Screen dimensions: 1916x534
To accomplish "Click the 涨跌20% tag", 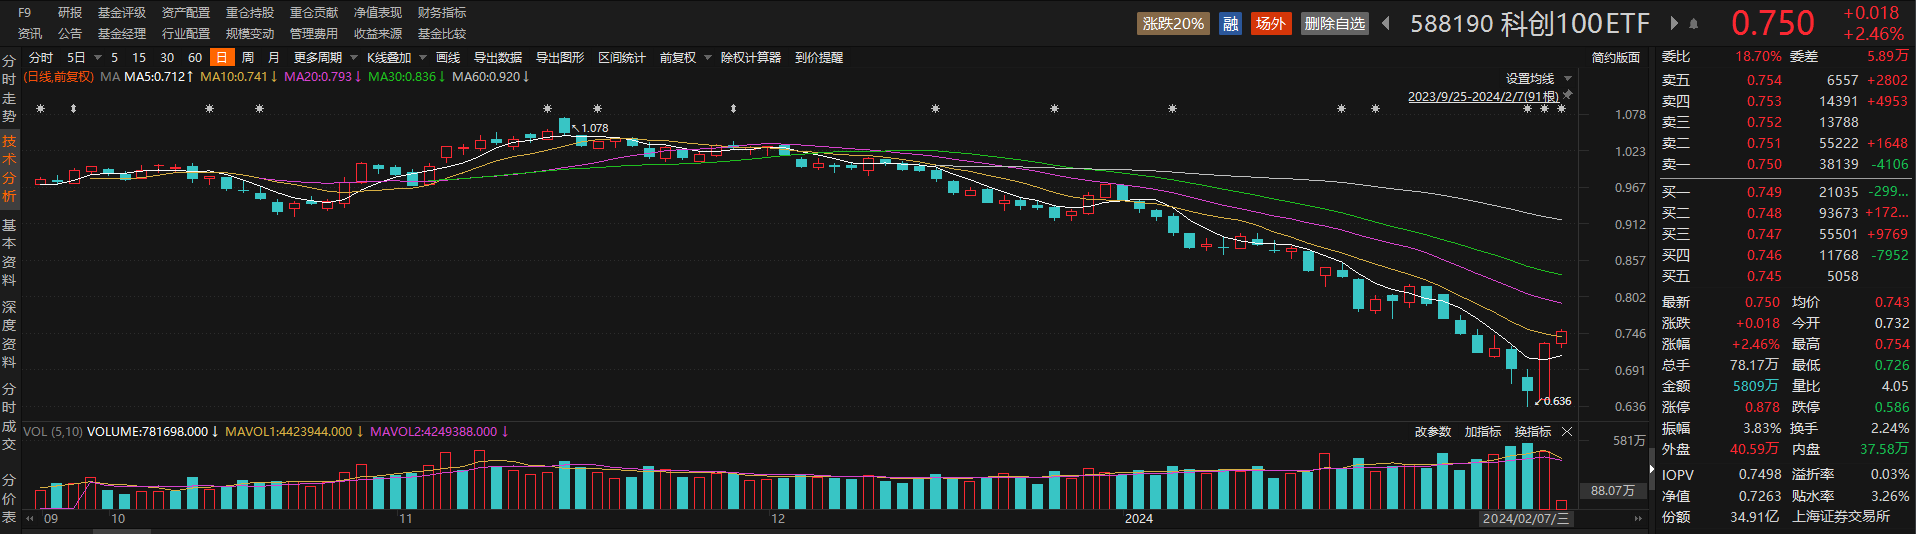I will (1173, 24).
